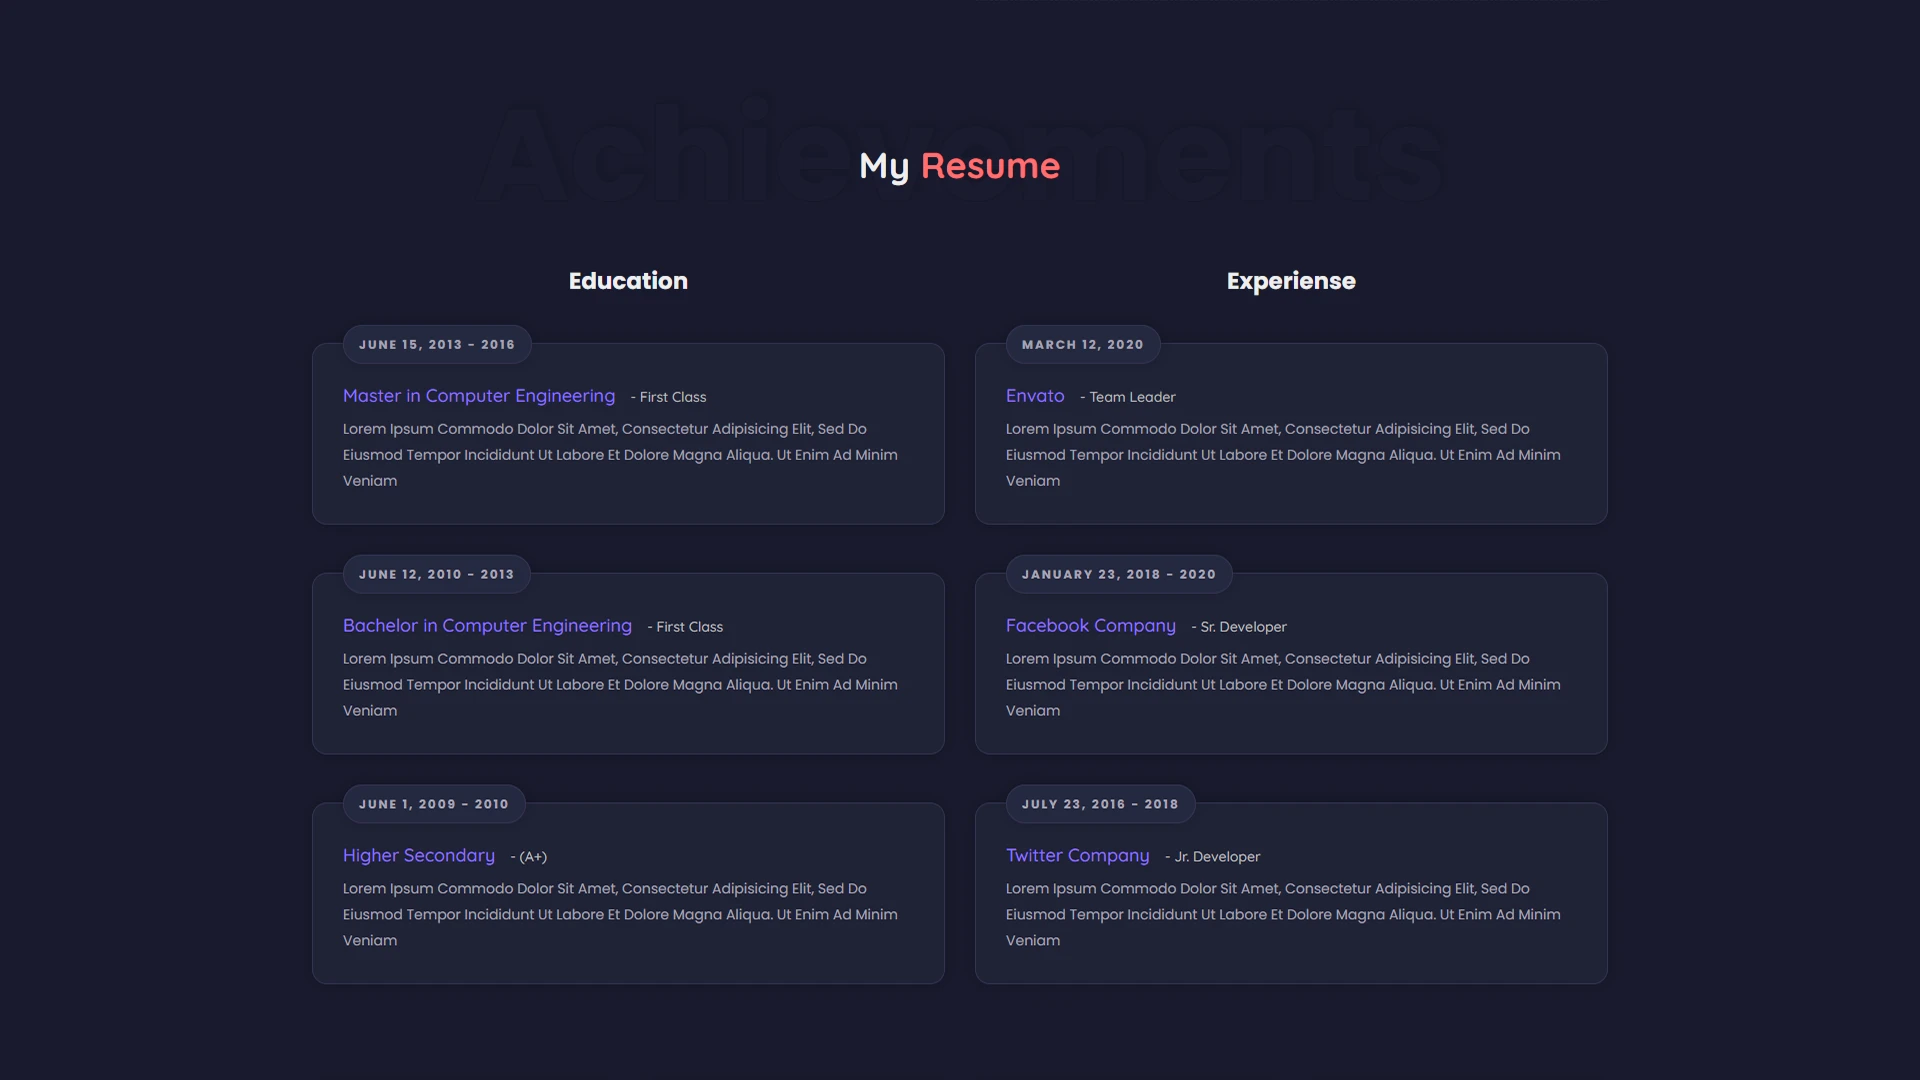Open Bachelor in Computer Engineering title

[487, 626]
